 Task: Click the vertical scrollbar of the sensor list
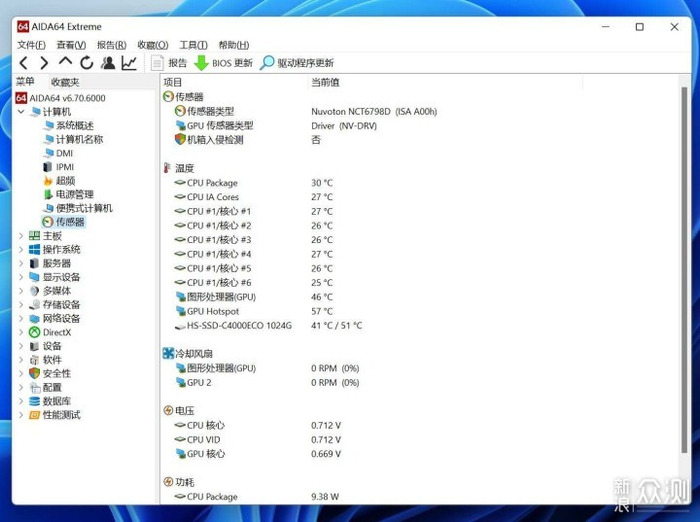pyautogui.click(x=684, y=270)
